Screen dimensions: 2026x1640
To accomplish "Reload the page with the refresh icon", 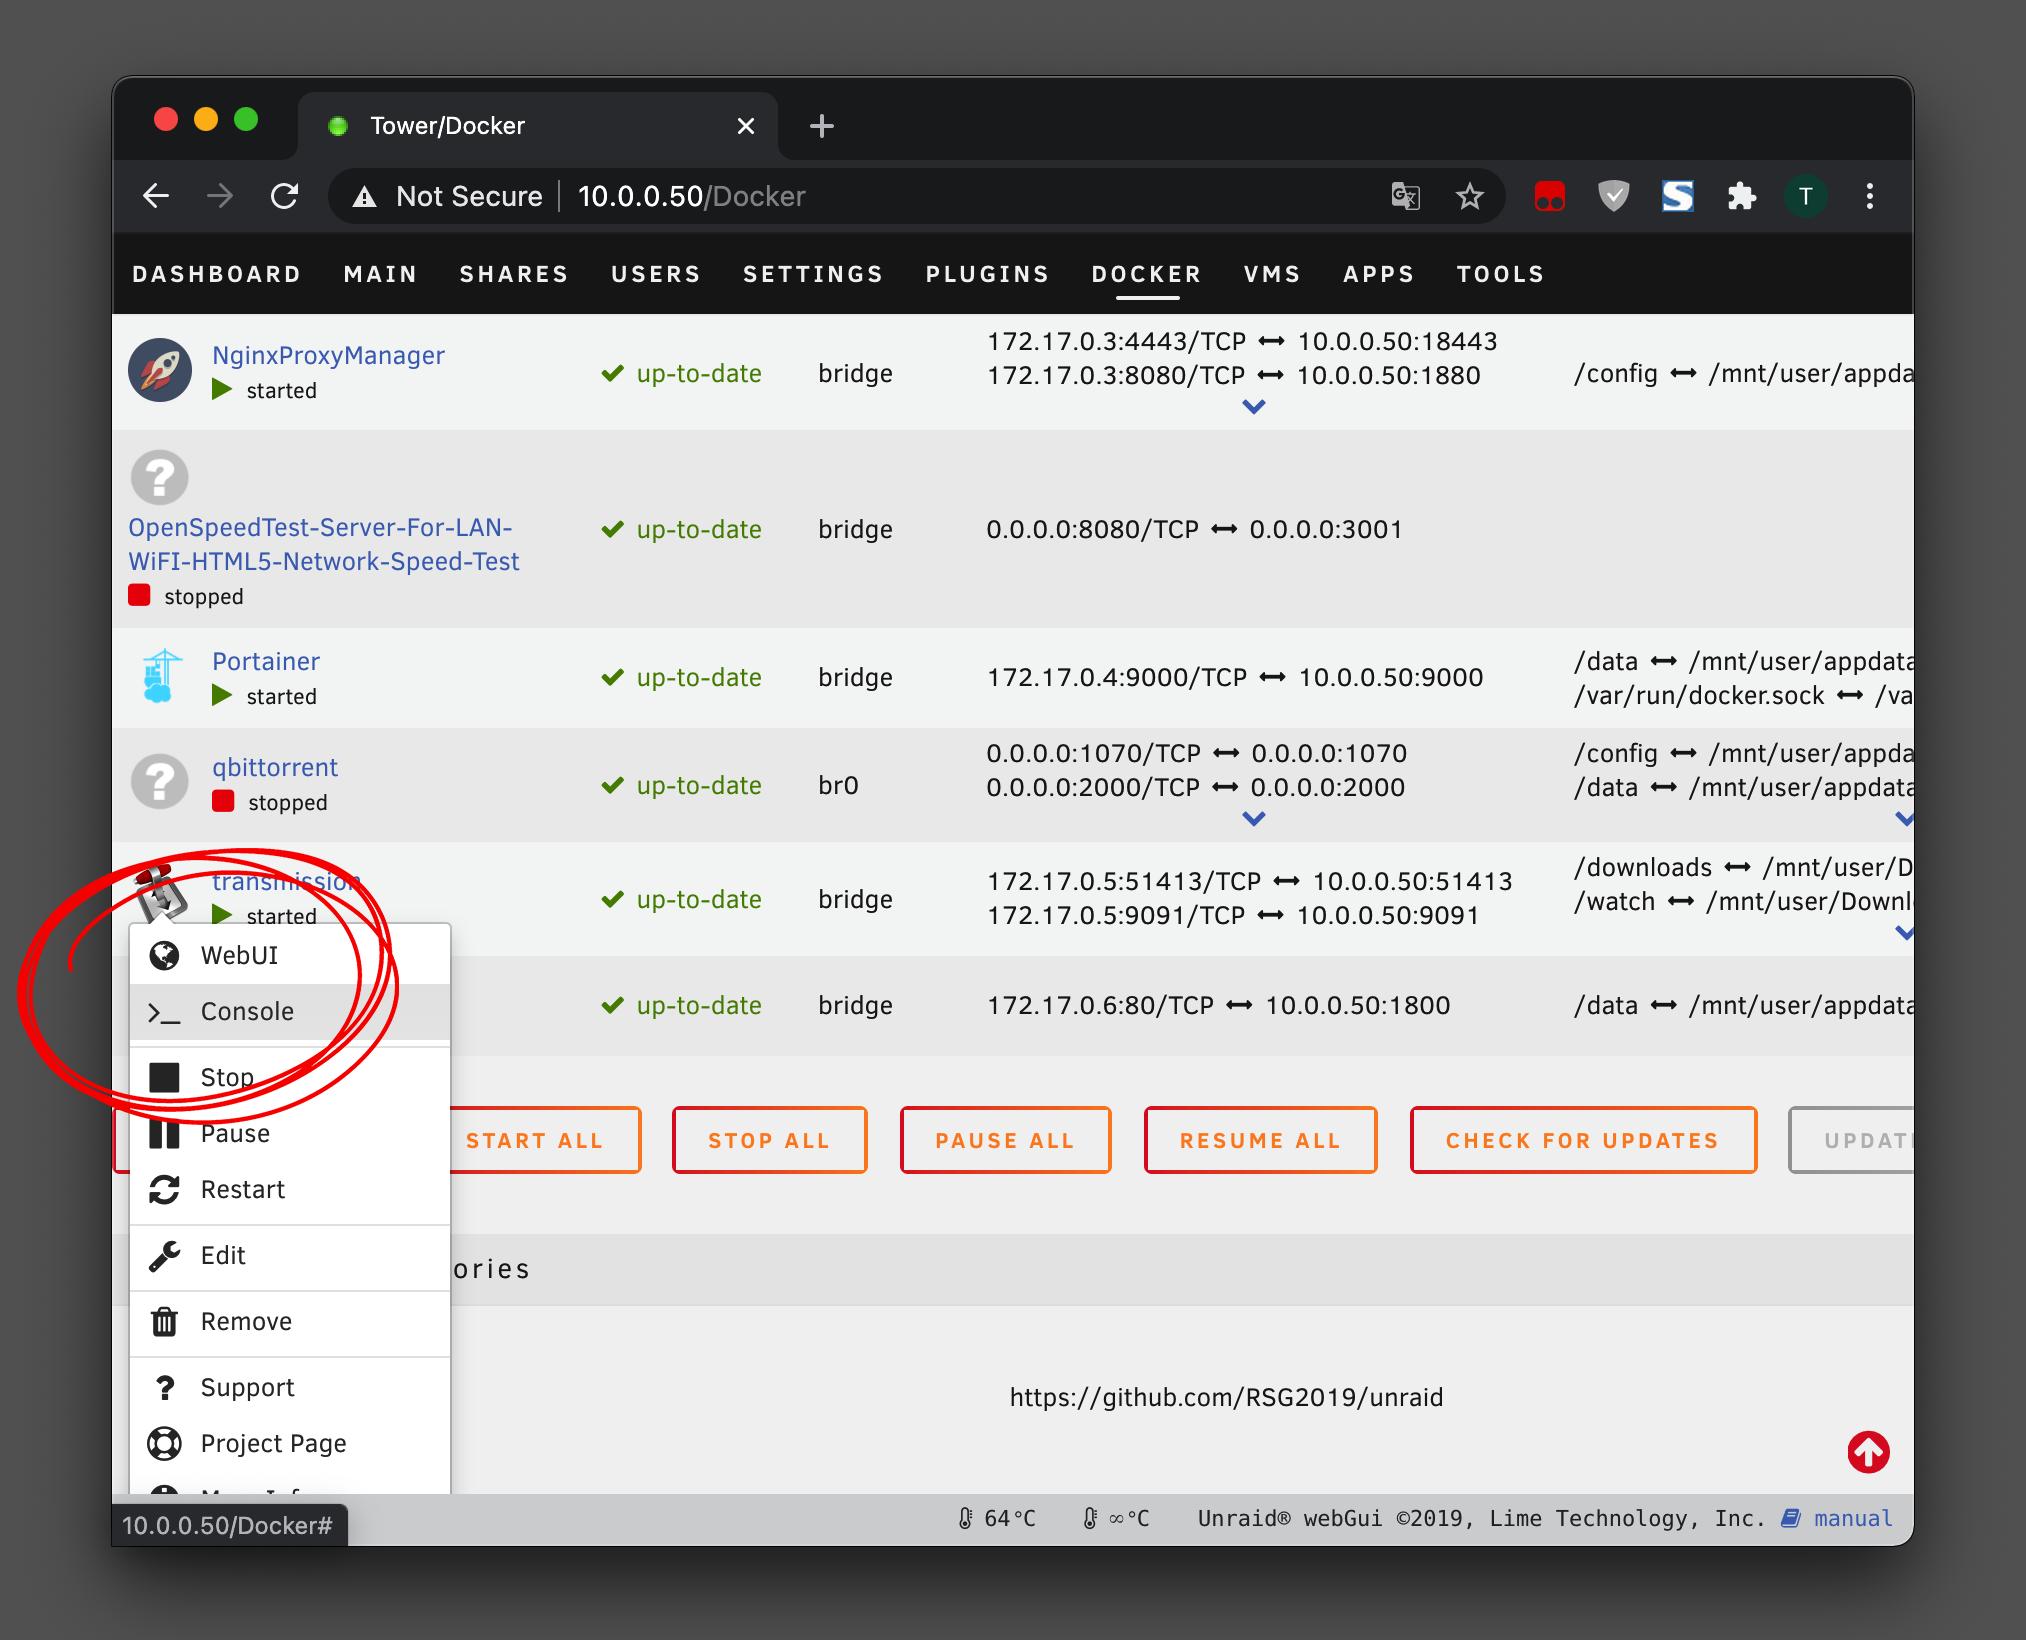I will 285,197.
